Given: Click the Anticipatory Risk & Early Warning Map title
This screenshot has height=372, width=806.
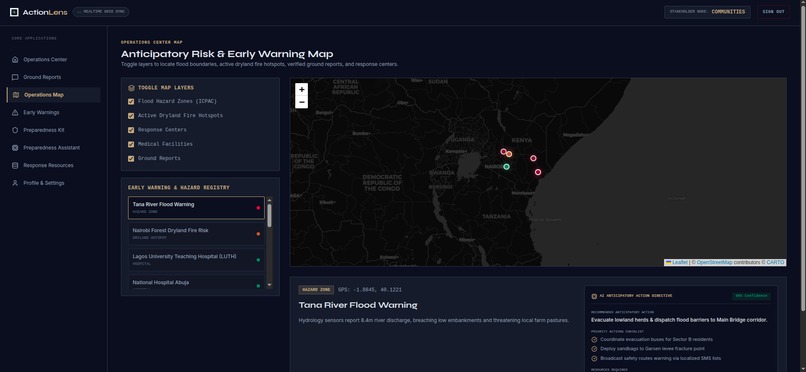Looking at the screenshot, I should (227, 54).
